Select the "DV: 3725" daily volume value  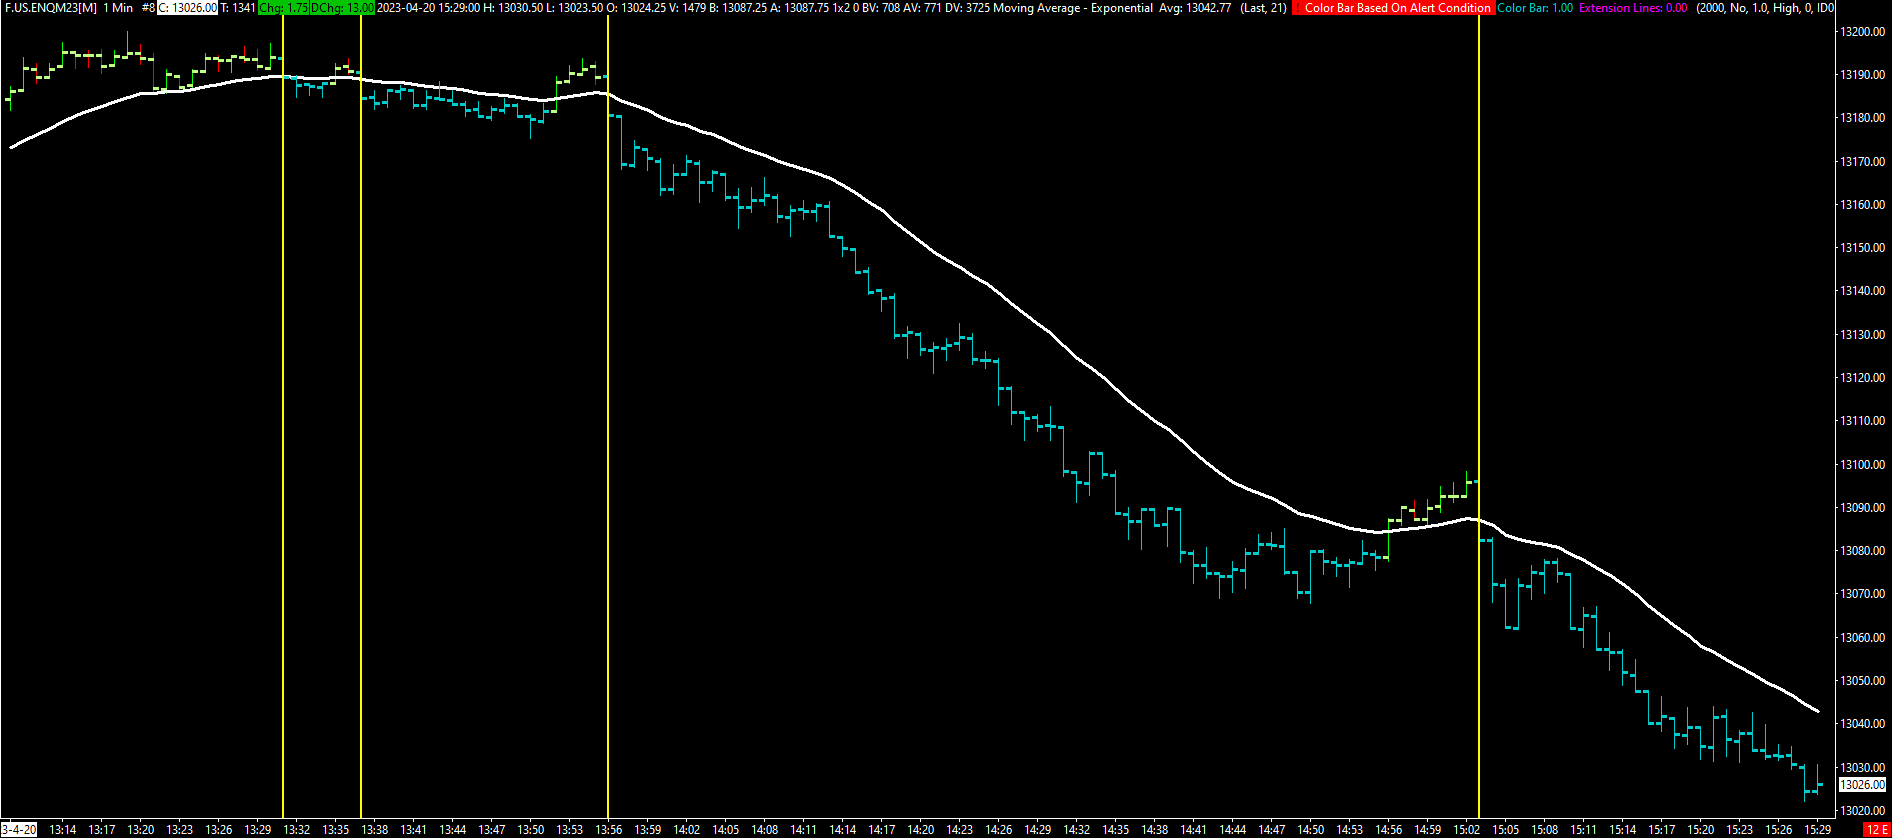tap(967, 8)
